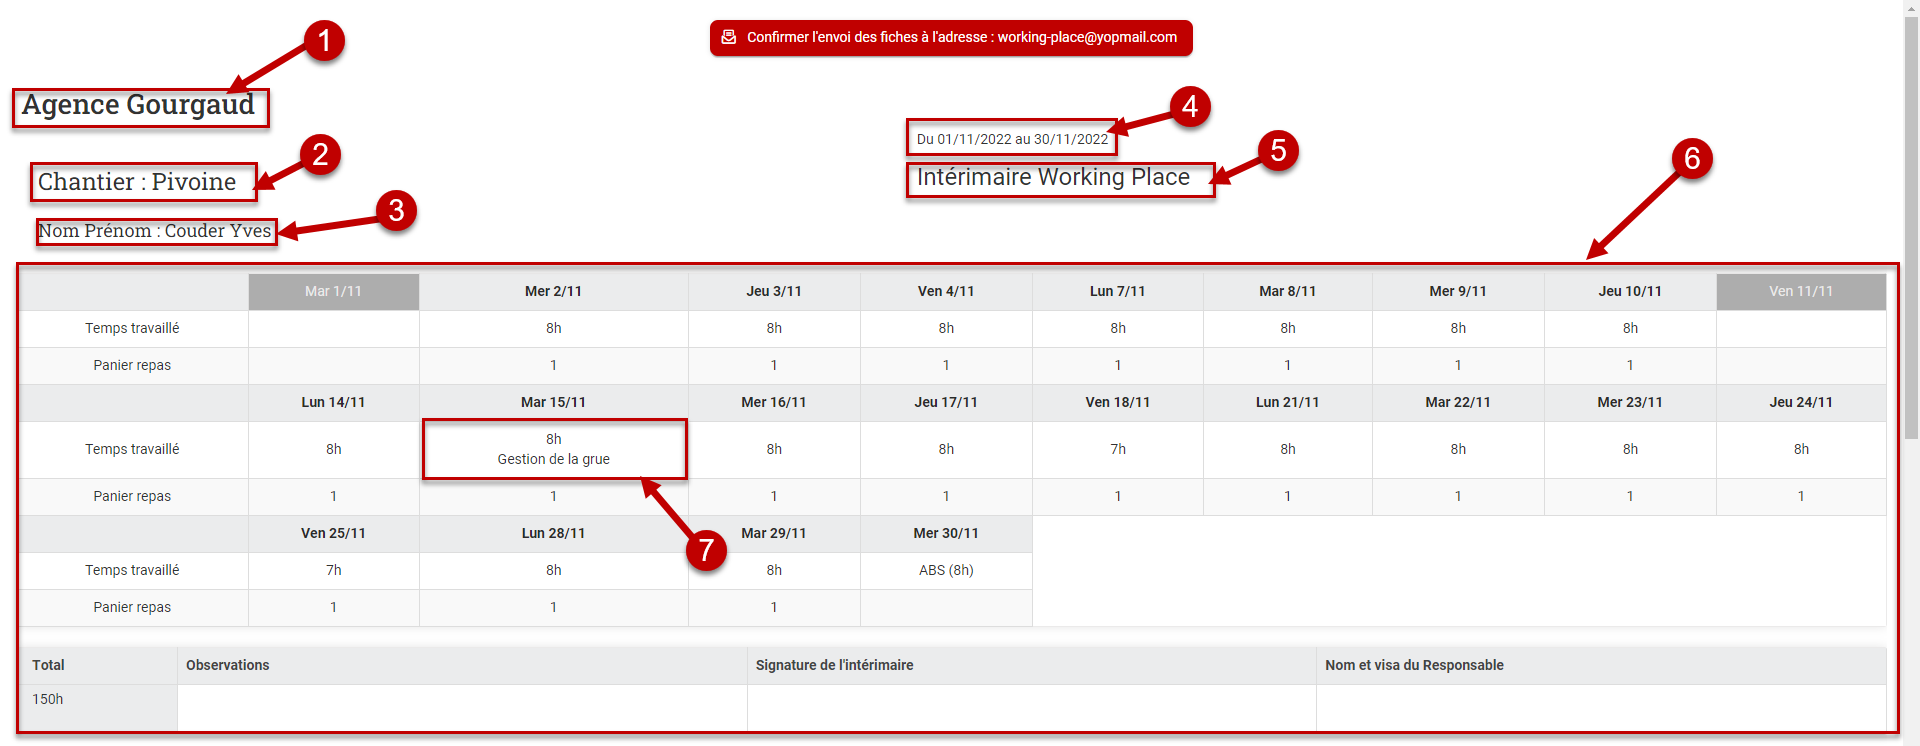
Task: Select the Chantier : Pivoine label
Action: 137,182
